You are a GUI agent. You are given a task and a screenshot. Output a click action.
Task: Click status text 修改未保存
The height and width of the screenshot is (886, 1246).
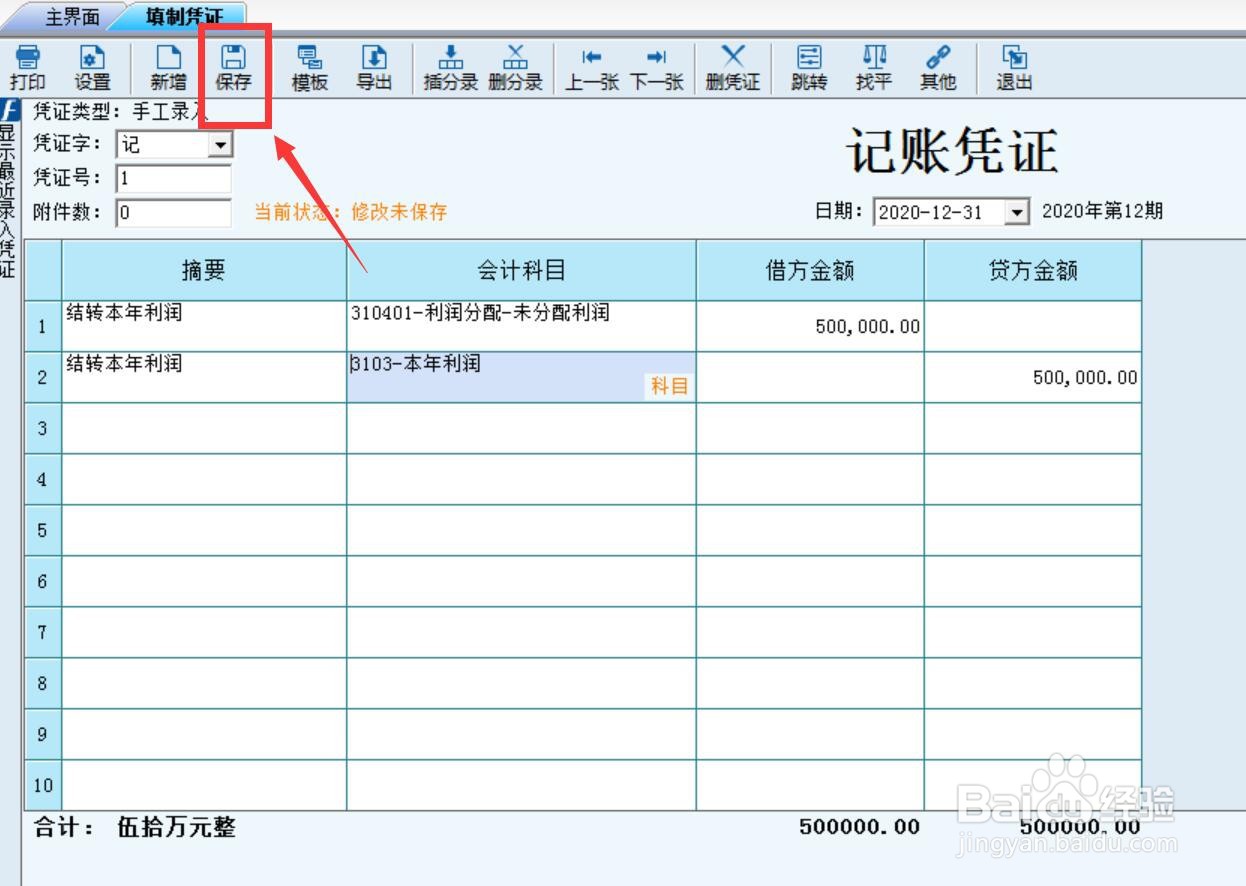point(399,212)
